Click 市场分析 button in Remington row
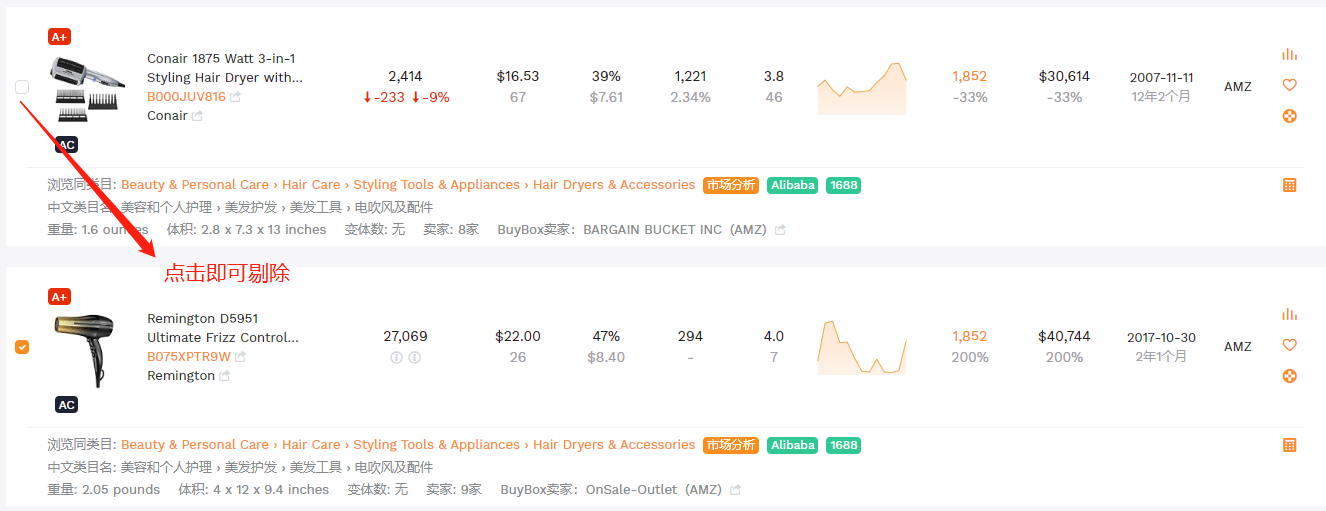The height and width of the screenshot is (511, 1326). point(731,445)
